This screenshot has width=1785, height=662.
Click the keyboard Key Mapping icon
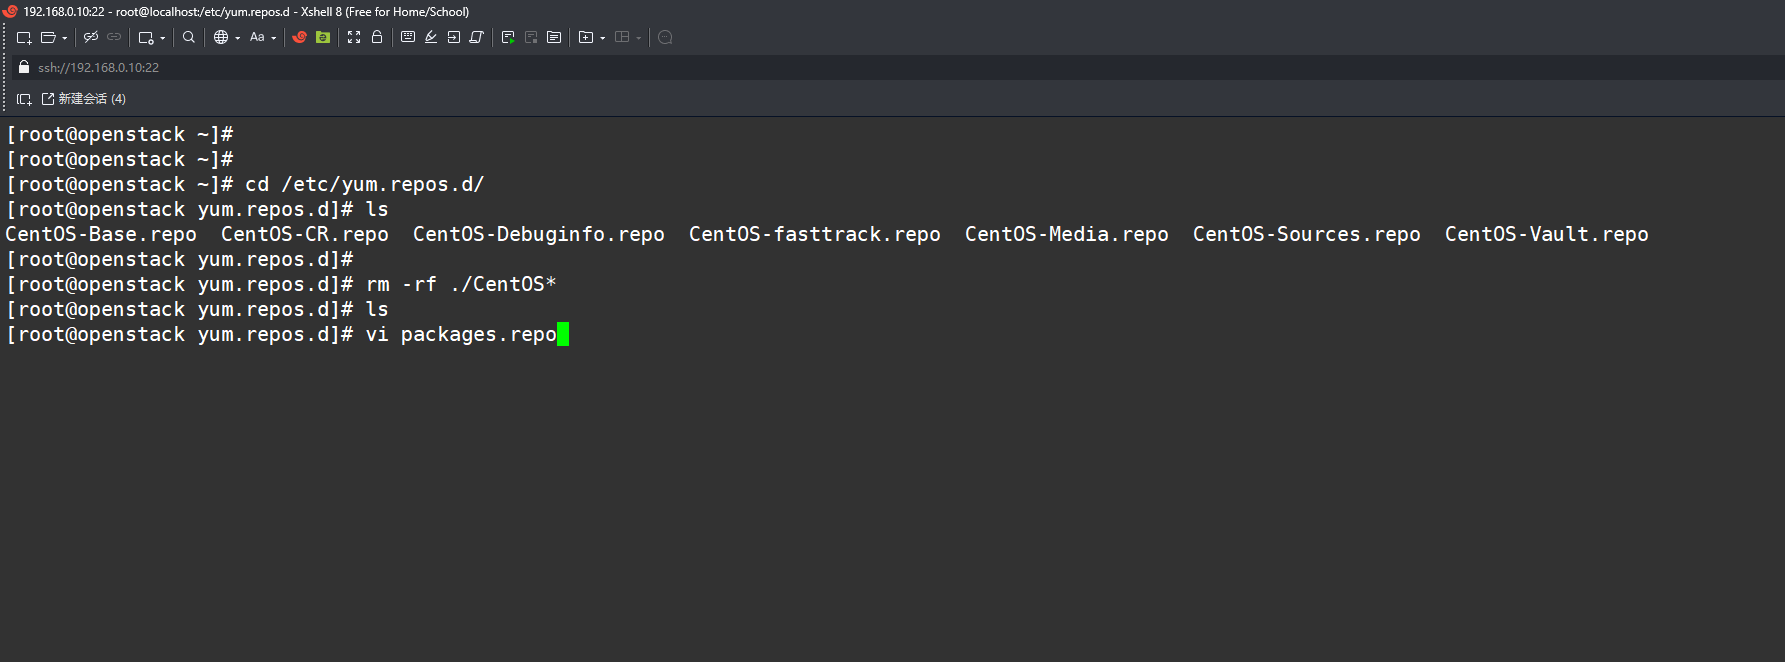(408, 37)
